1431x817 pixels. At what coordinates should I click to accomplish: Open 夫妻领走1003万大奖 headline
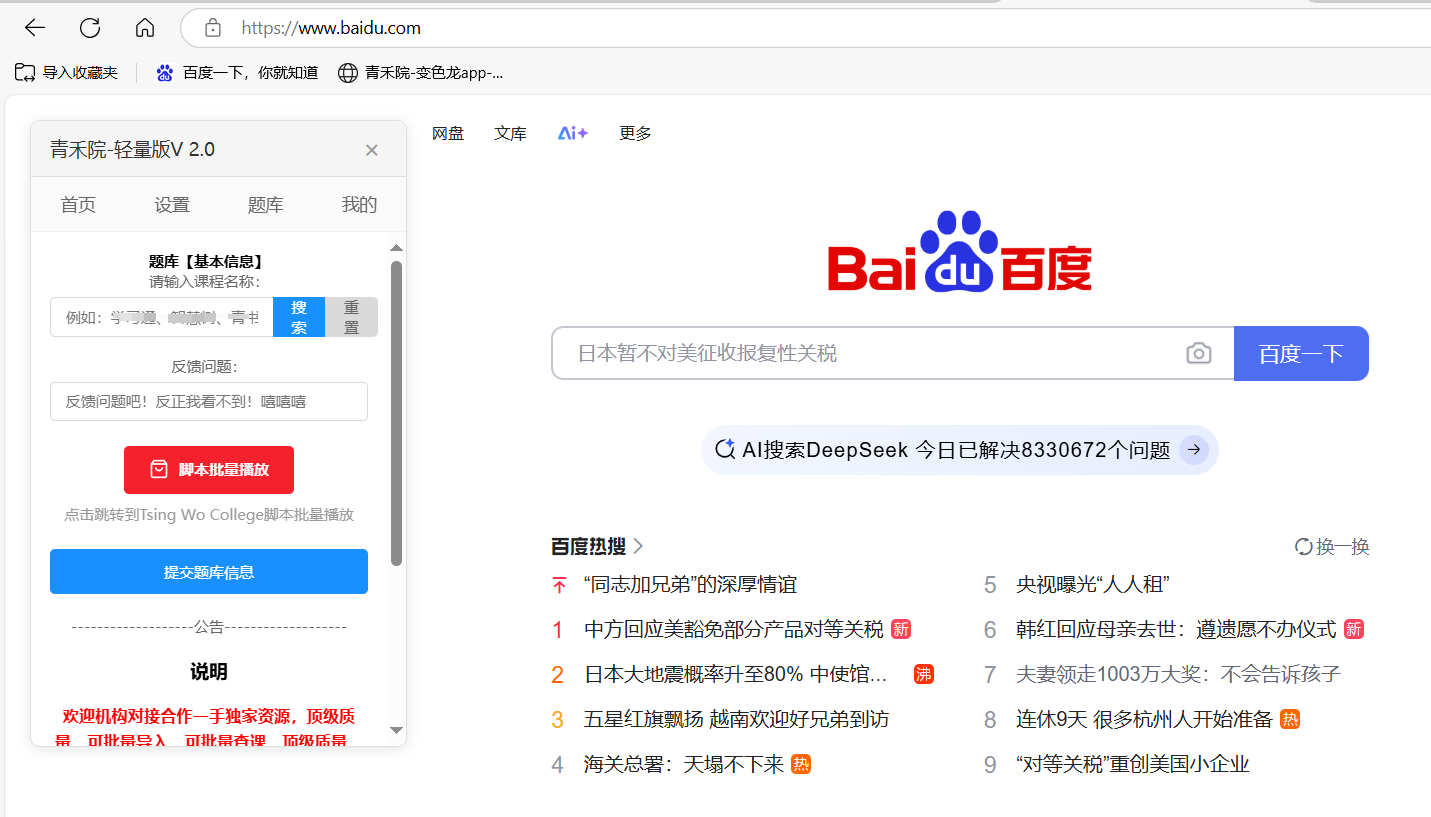(x=1178, y=674)
